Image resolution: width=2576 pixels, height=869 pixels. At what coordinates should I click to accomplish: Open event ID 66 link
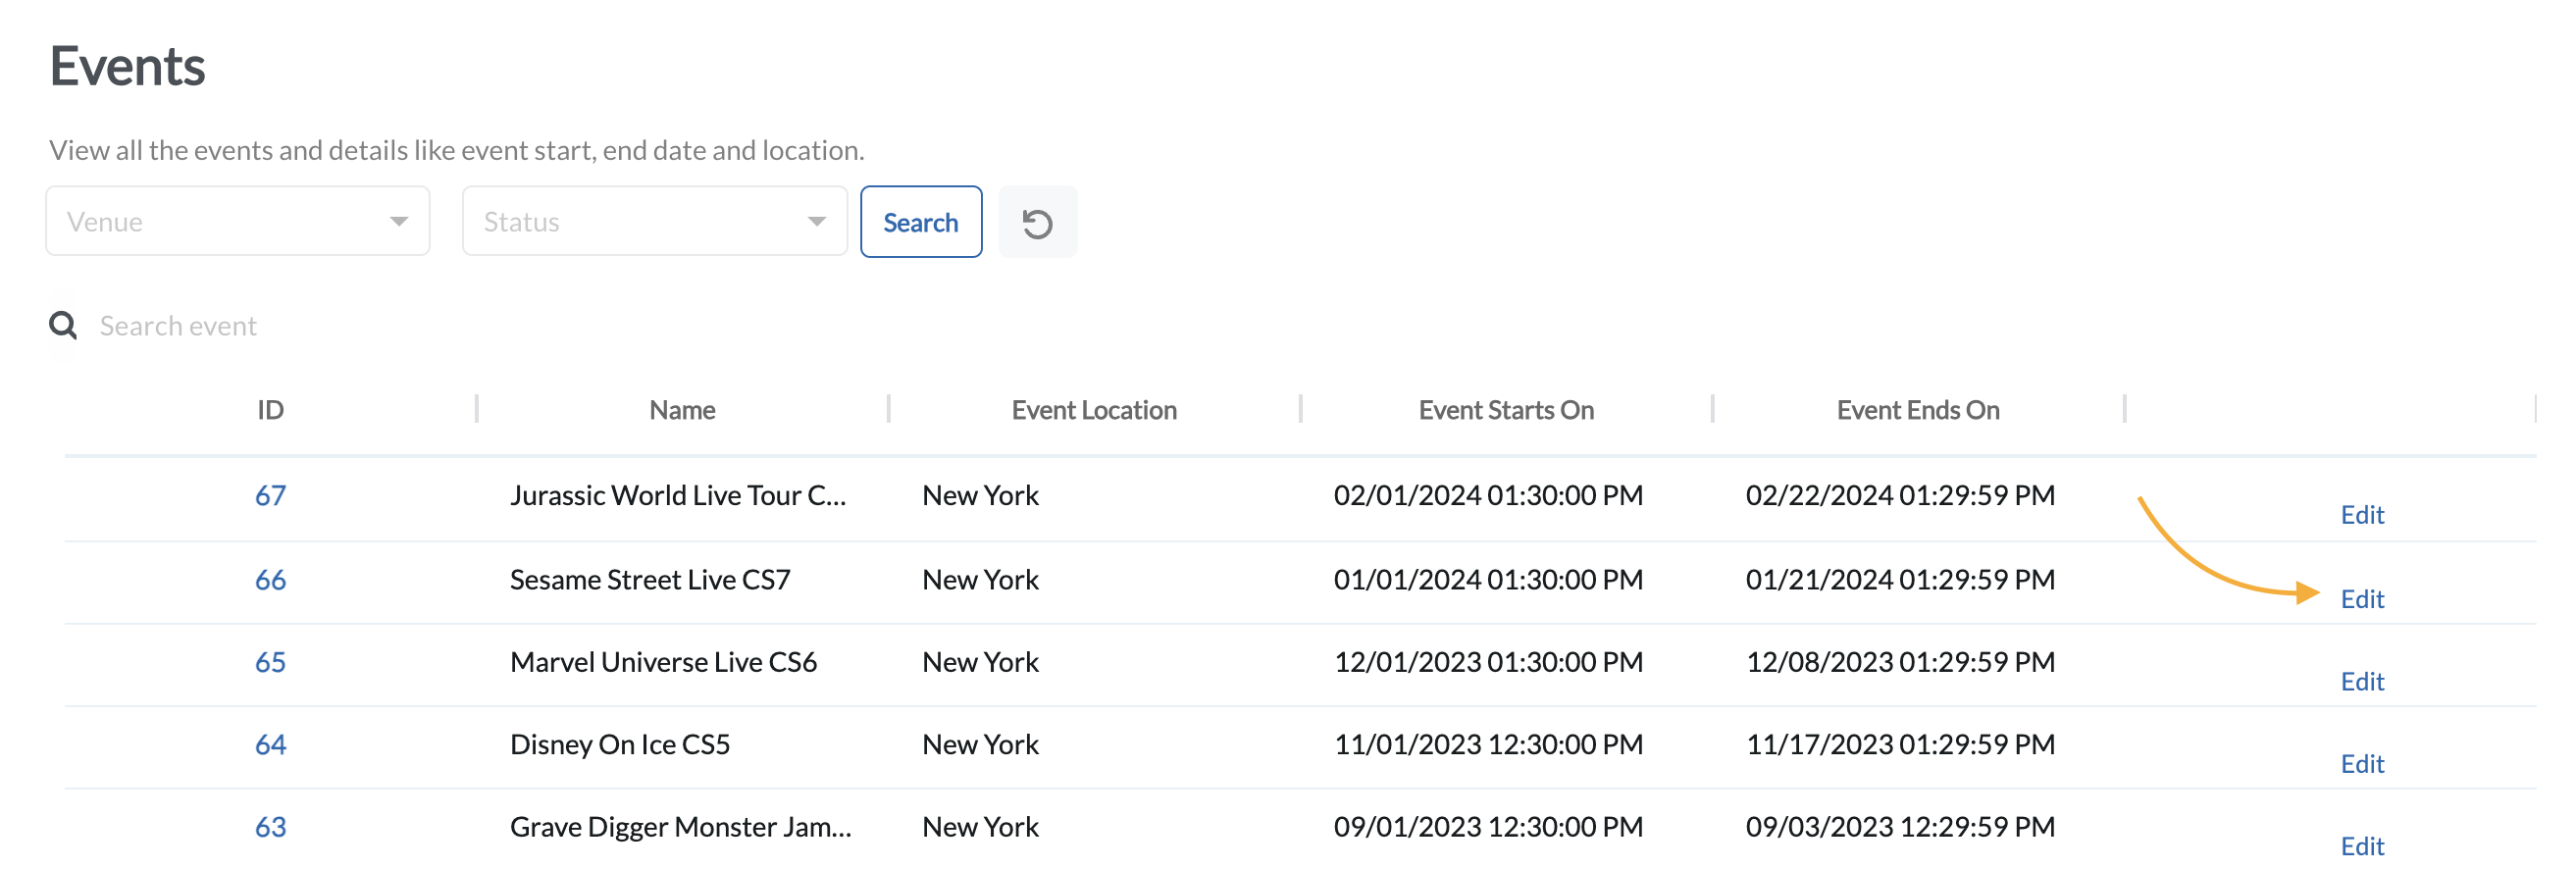click(x=270, y=579)
